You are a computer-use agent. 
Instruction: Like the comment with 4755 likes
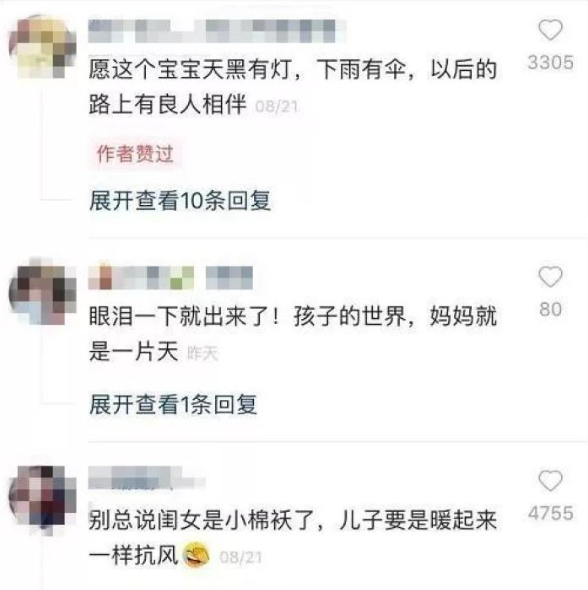pyautogui.click(x=550, y=480)
